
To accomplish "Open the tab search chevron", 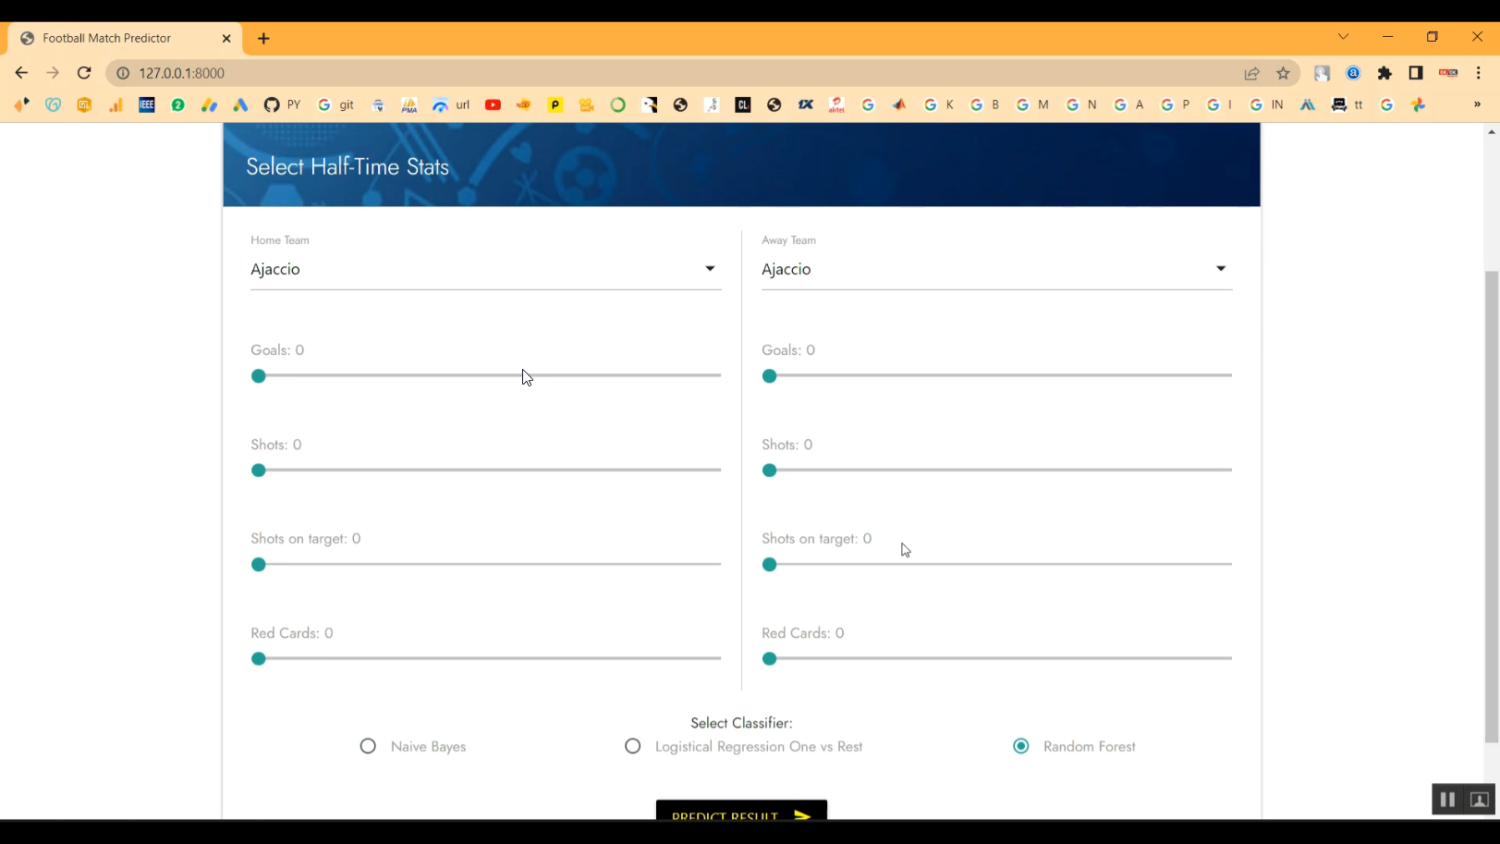I will point(1343,37).
